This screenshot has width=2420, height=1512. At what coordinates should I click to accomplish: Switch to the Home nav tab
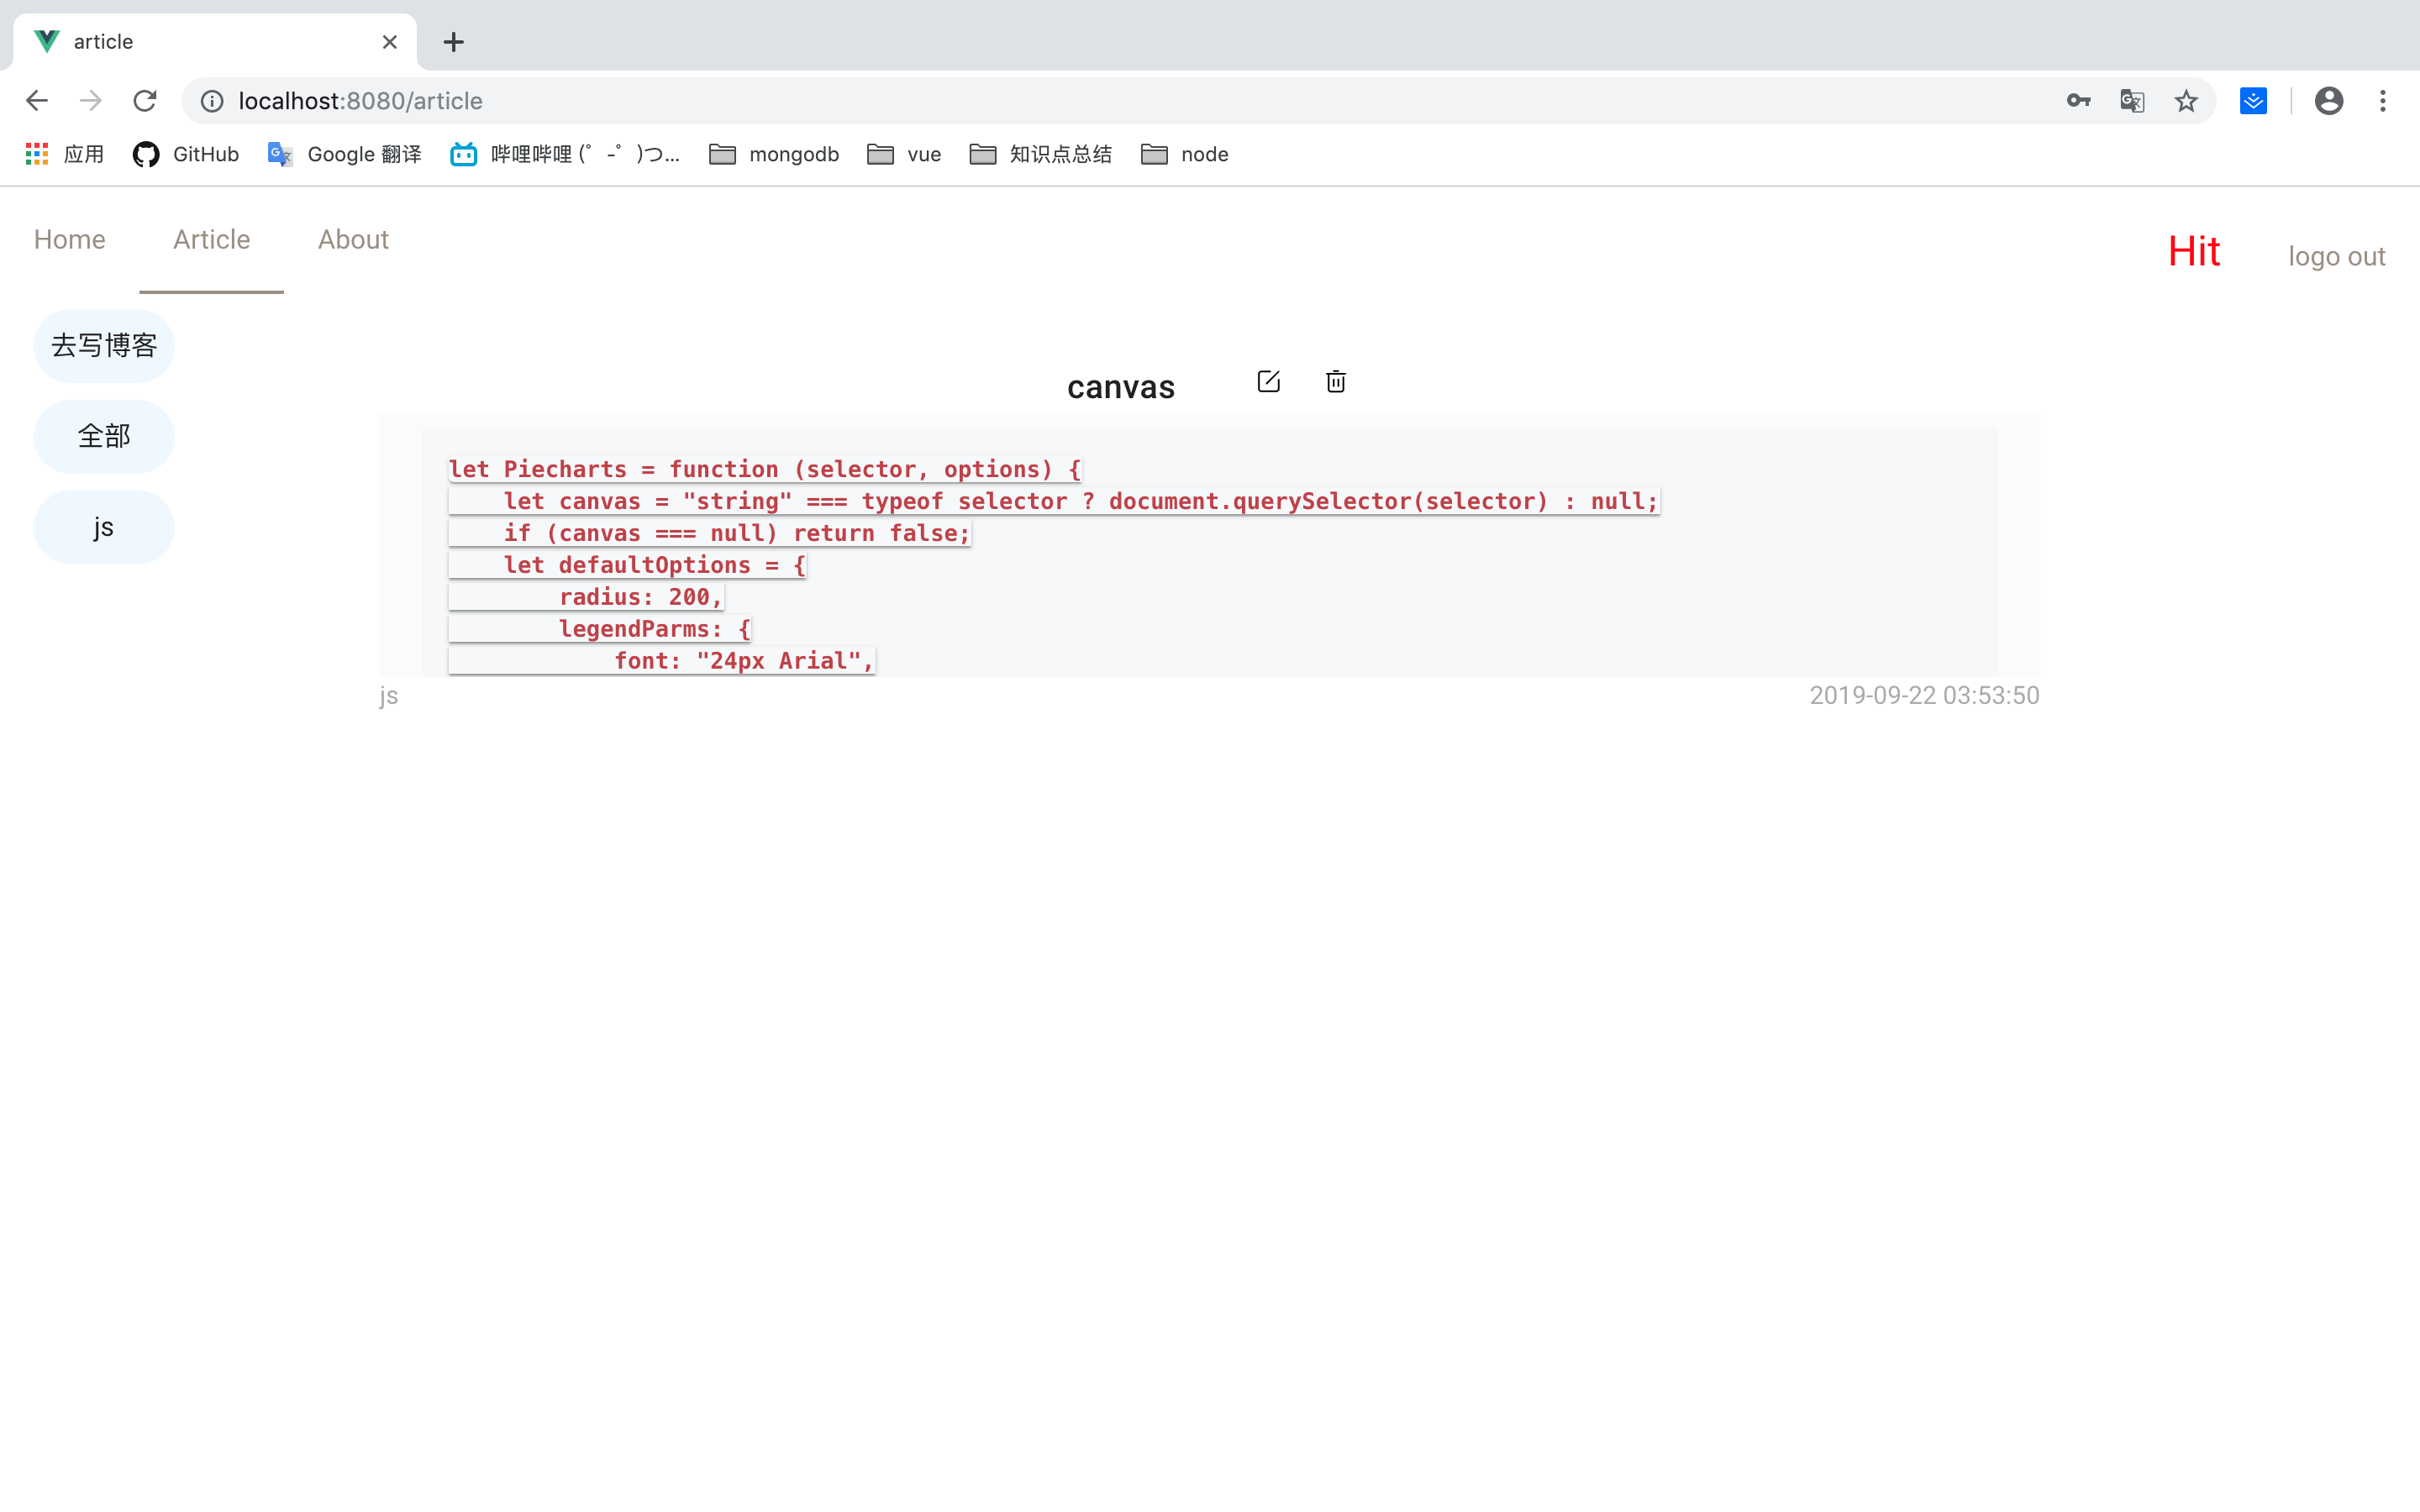pos(70,240)
